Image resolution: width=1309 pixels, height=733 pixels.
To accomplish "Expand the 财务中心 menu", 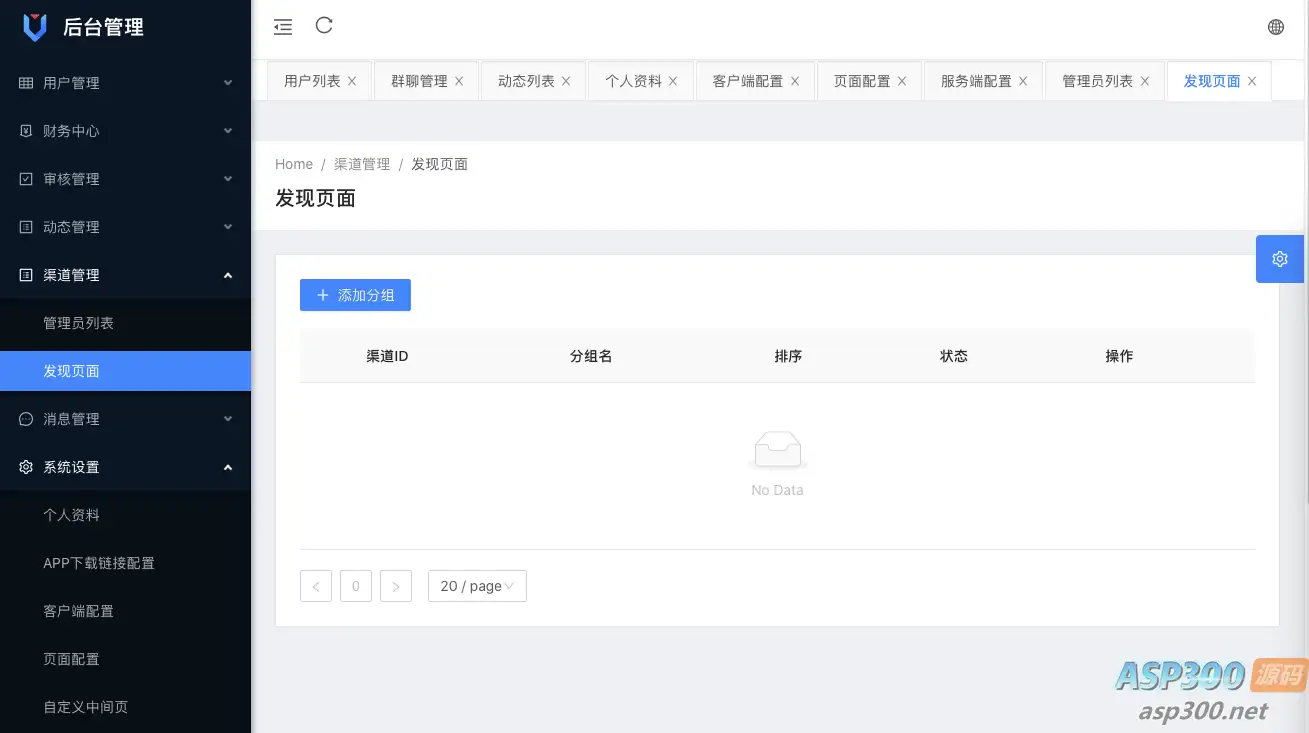I will pyautogui.click(x=228, y=131).
